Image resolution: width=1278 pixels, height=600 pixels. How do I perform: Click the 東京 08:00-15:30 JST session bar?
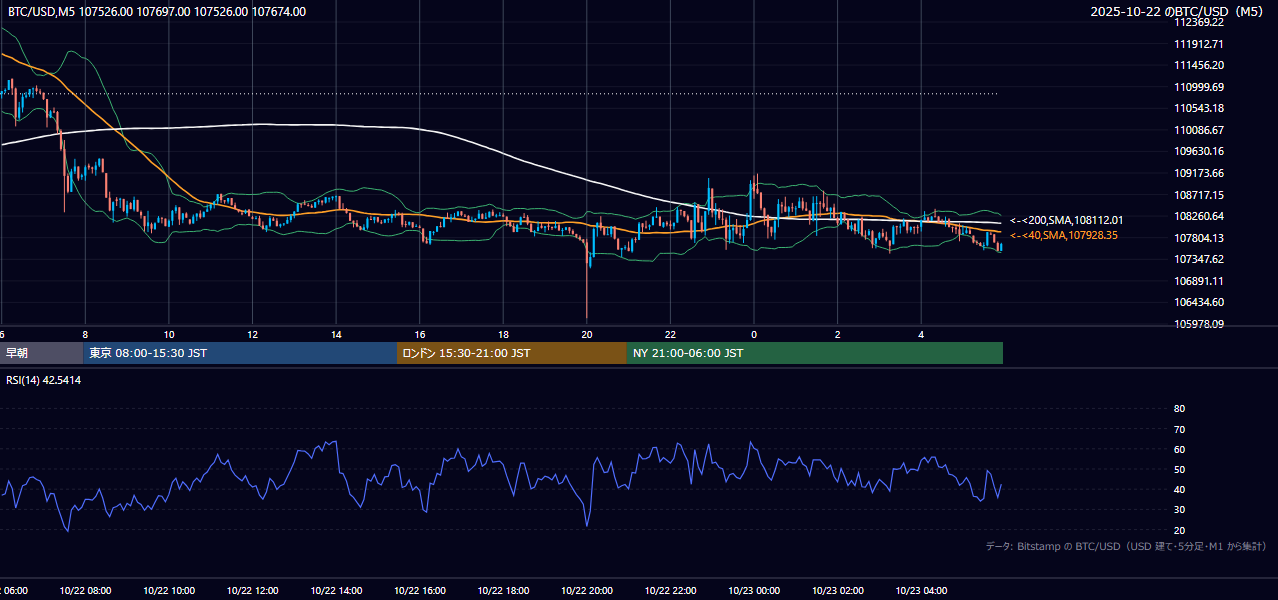[240, 353]
